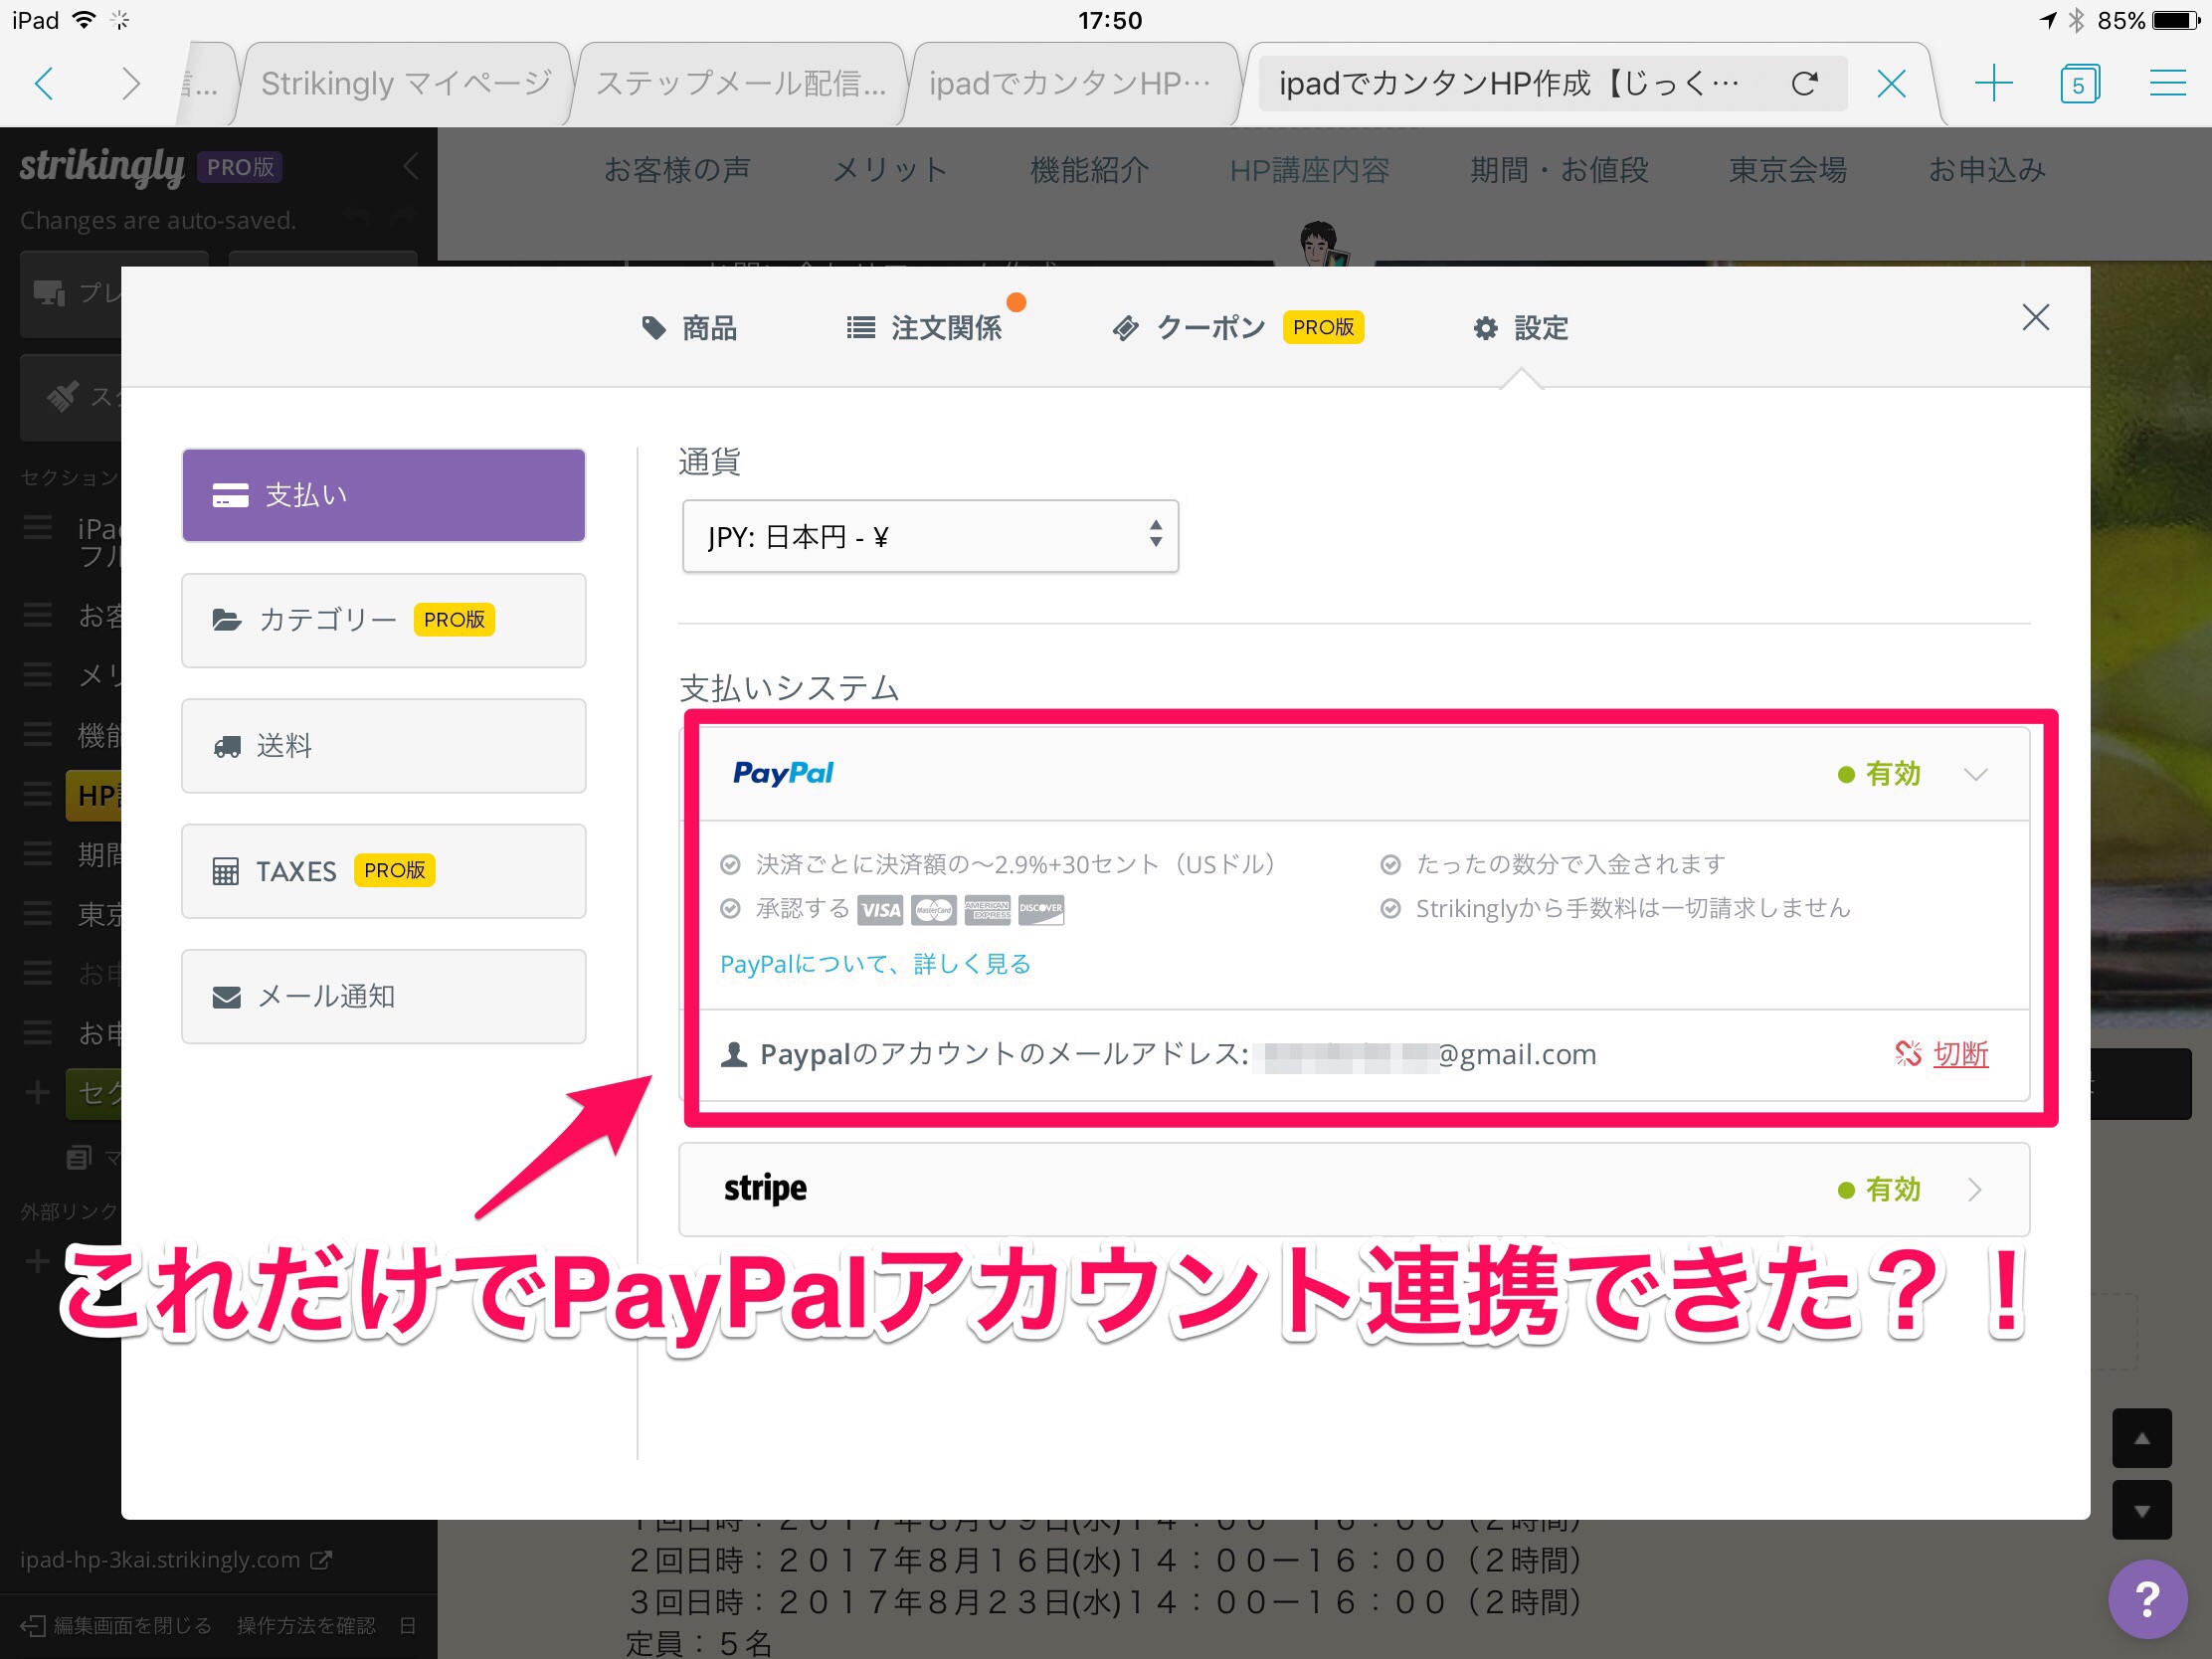Open the ipad-hp-3kai.strikingly.com site link
2212x1659 pixels.
176,1560
